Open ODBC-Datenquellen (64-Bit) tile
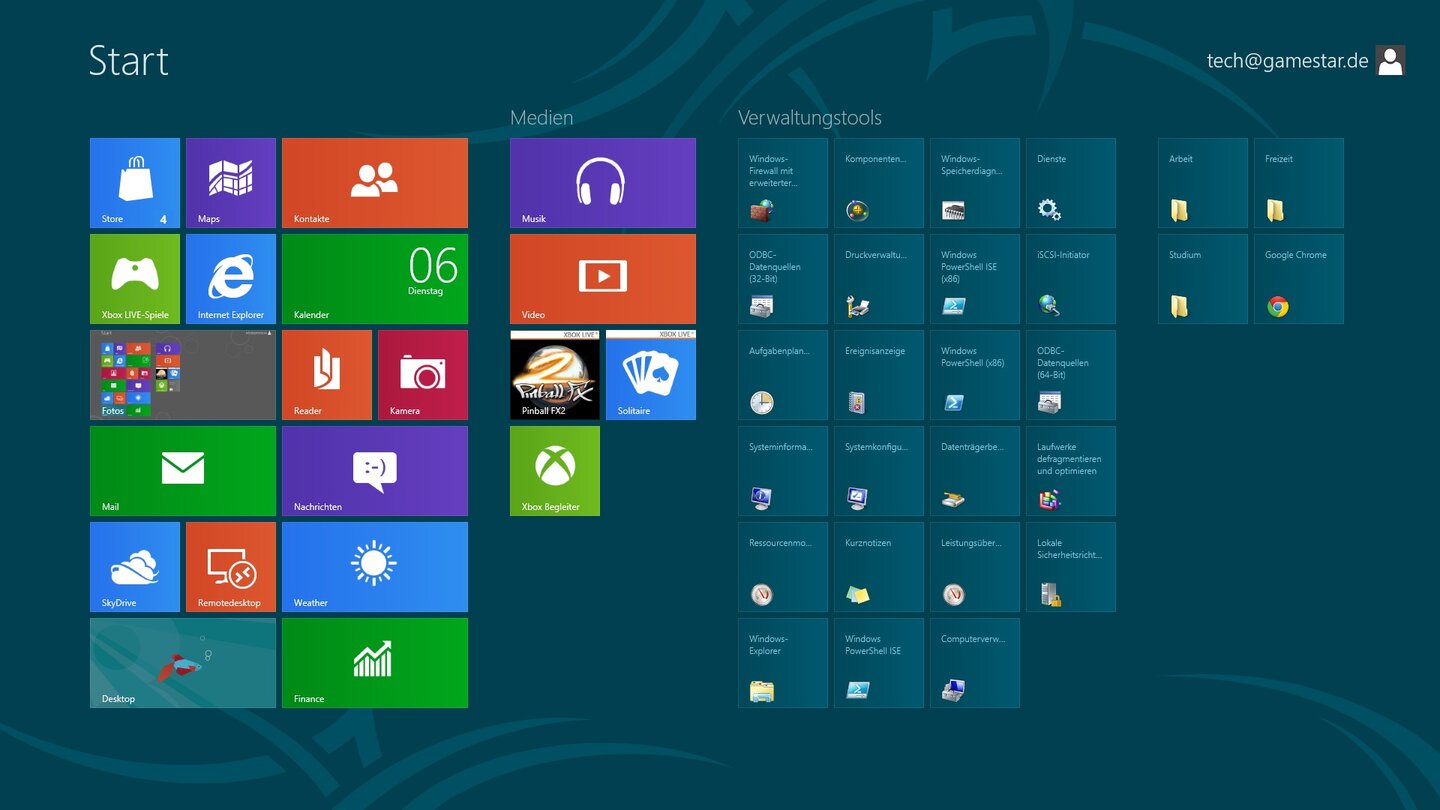1440x810 pixels. click(x=1071, y=375)
